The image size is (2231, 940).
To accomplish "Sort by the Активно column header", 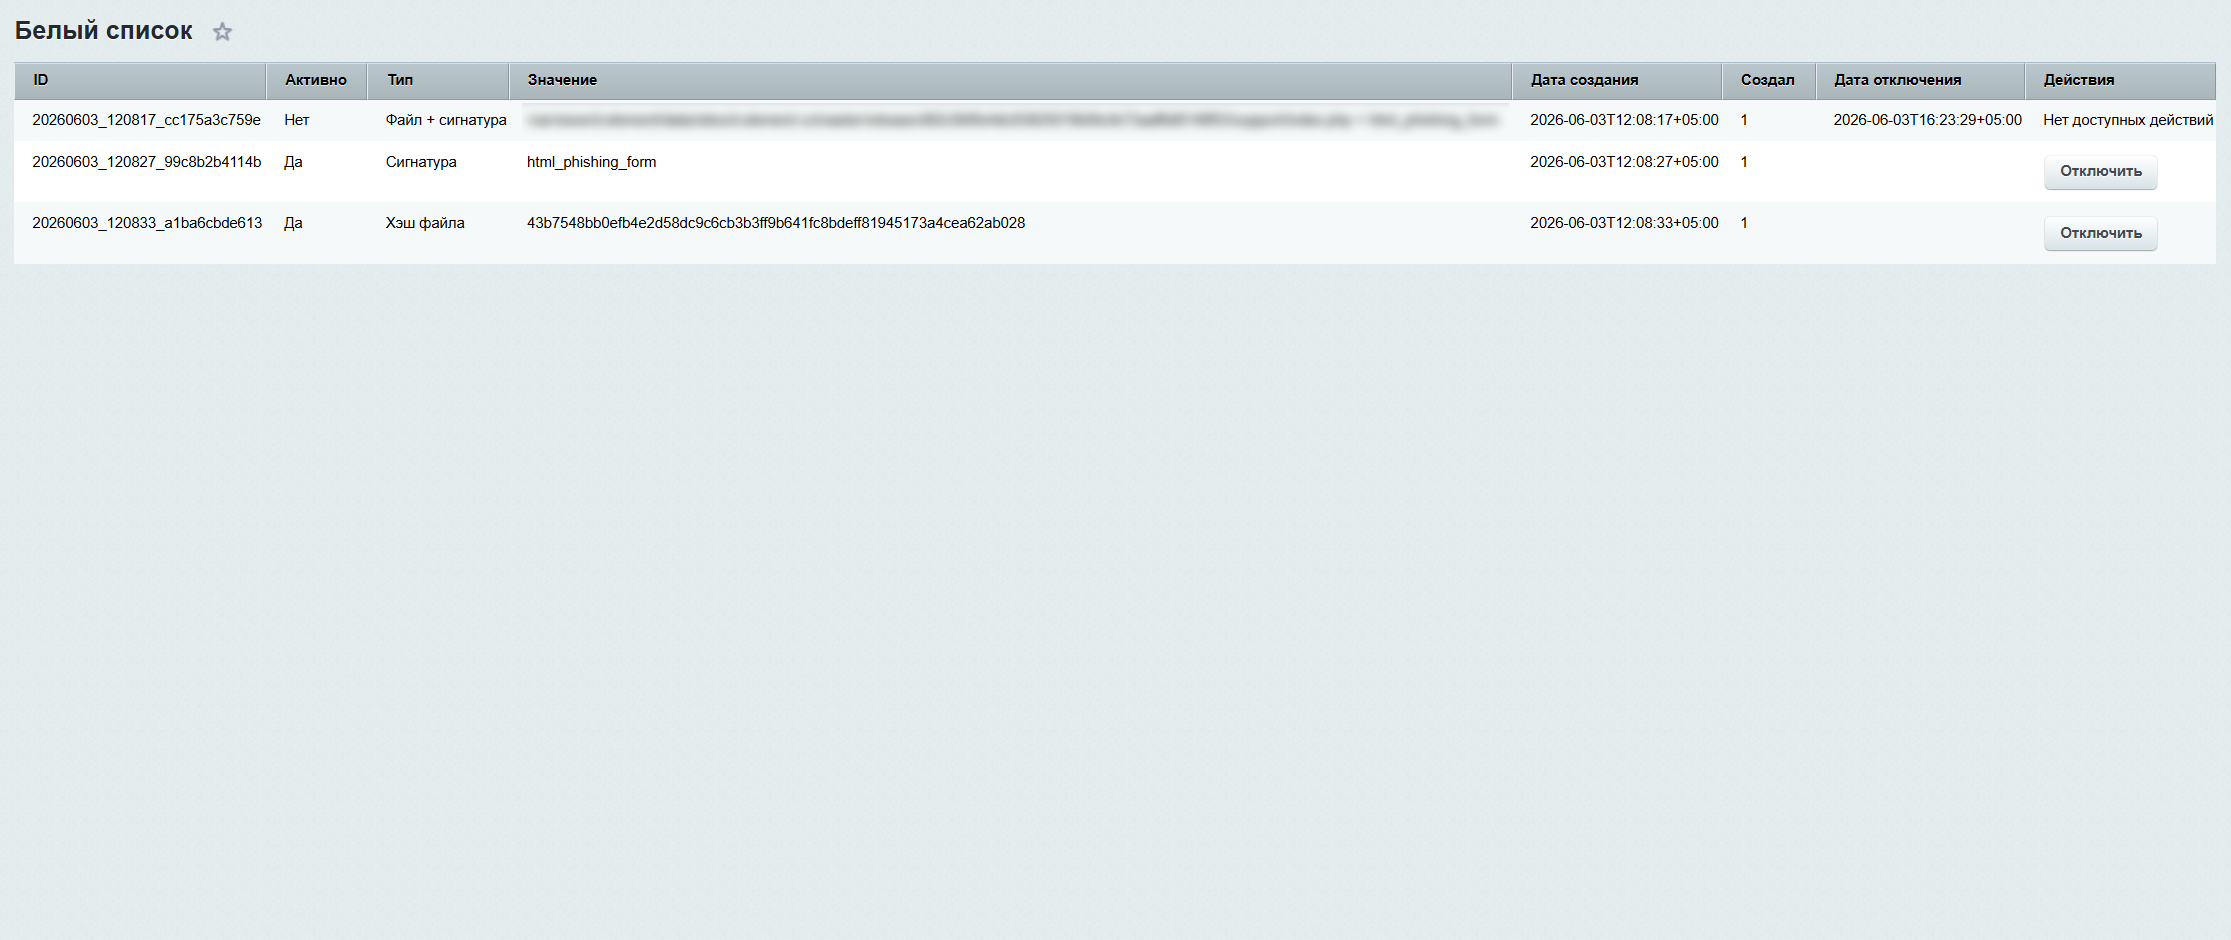I will click(316, 80).
